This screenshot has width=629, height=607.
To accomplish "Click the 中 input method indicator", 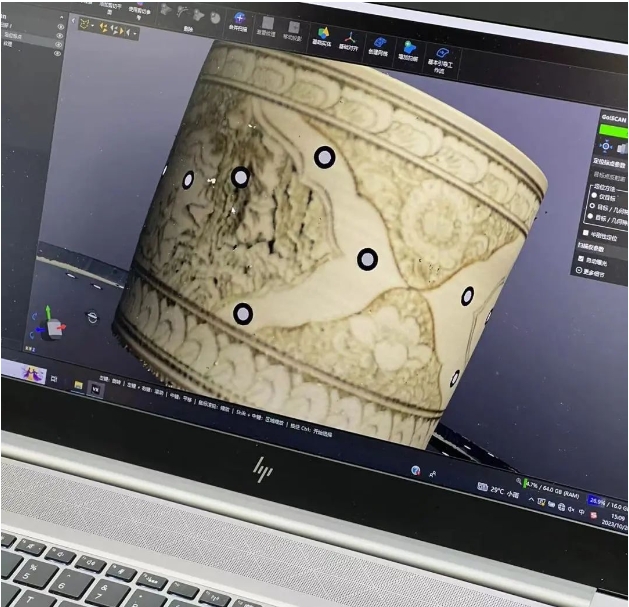I will pyautogui.click(x=581, y=512).
